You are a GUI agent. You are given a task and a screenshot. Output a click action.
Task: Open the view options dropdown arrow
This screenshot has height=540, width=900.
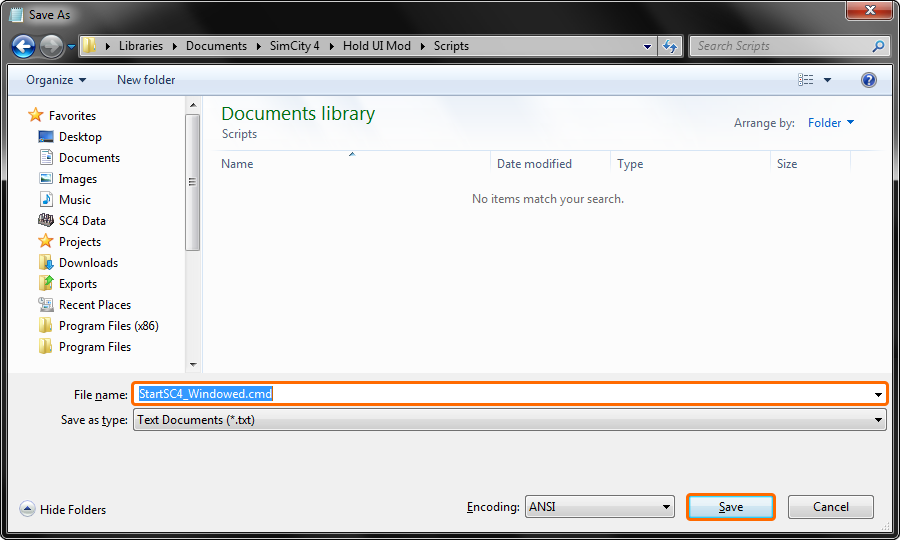click(827, 80)
